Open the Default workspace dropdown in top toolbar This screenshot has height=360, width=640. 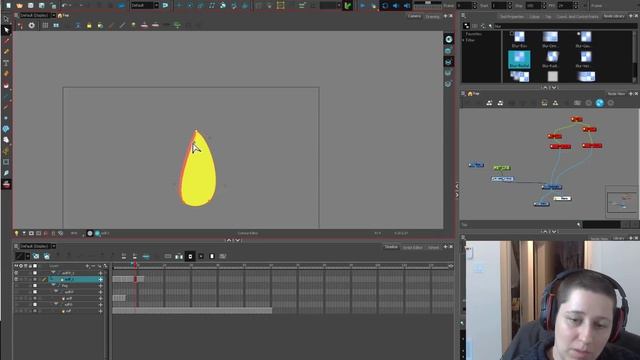(156, 5)
